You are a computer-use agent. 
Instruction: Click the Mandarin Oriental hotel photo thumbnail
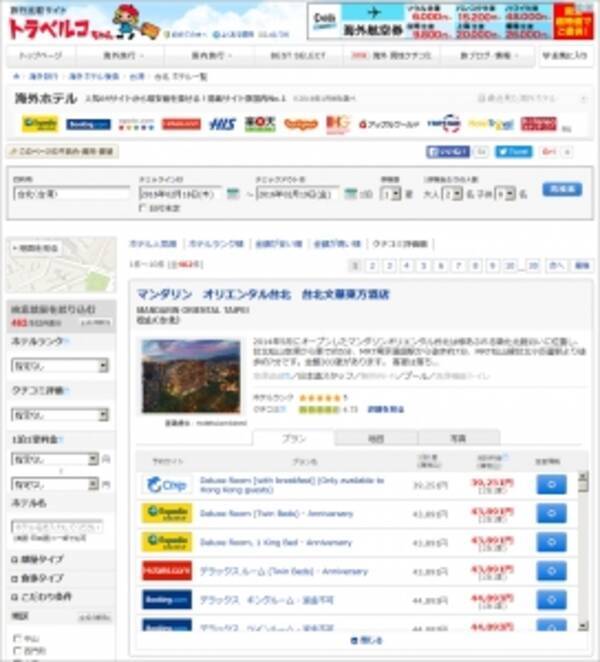pos(190,377)
